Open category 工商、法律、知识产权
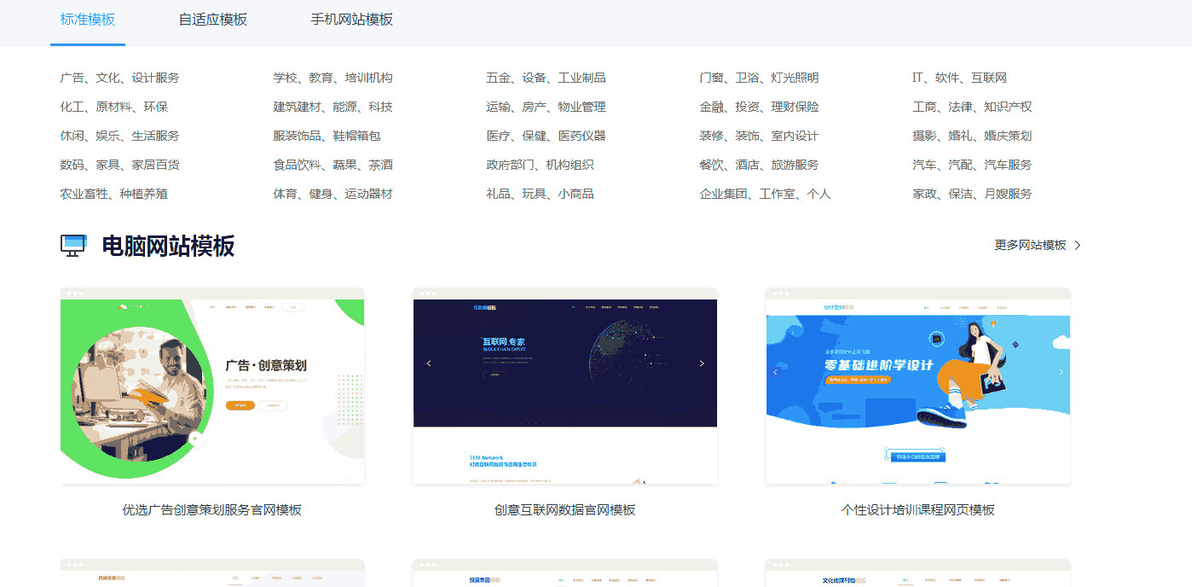1192x587 pixels. tap(972, 106)
